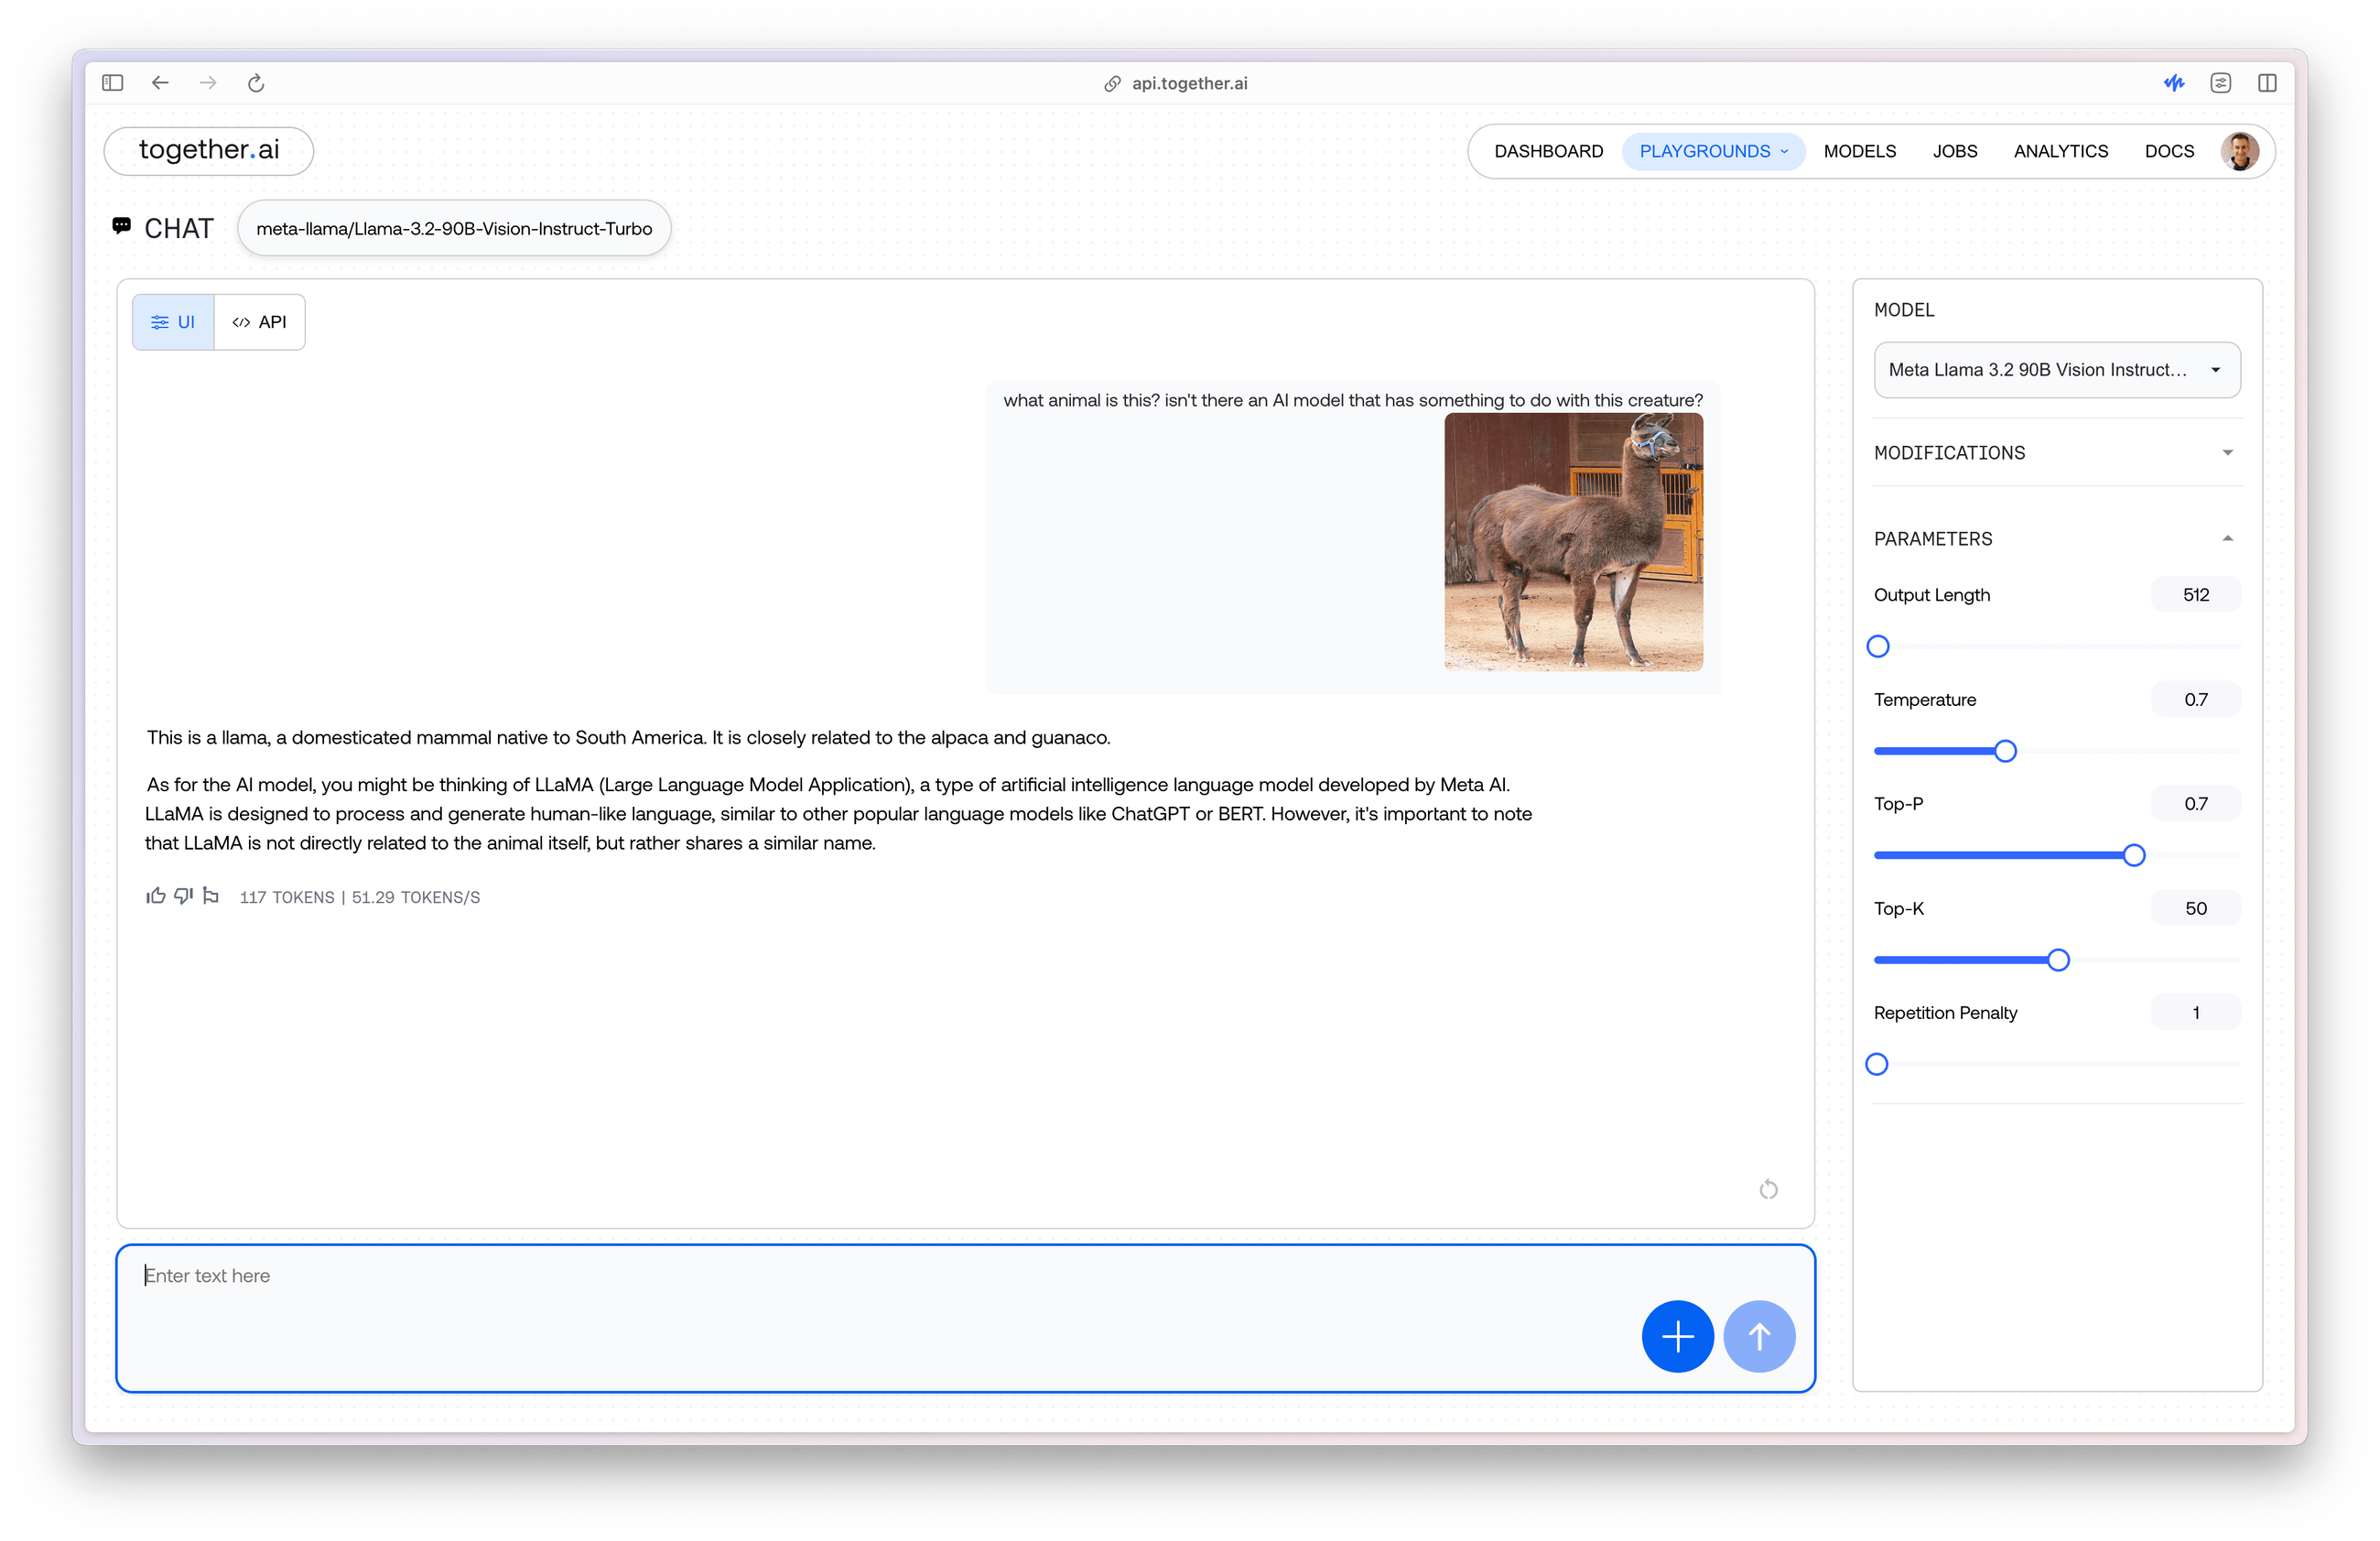
Task: Click the together.ai logo
Action: tap(208, 151)
